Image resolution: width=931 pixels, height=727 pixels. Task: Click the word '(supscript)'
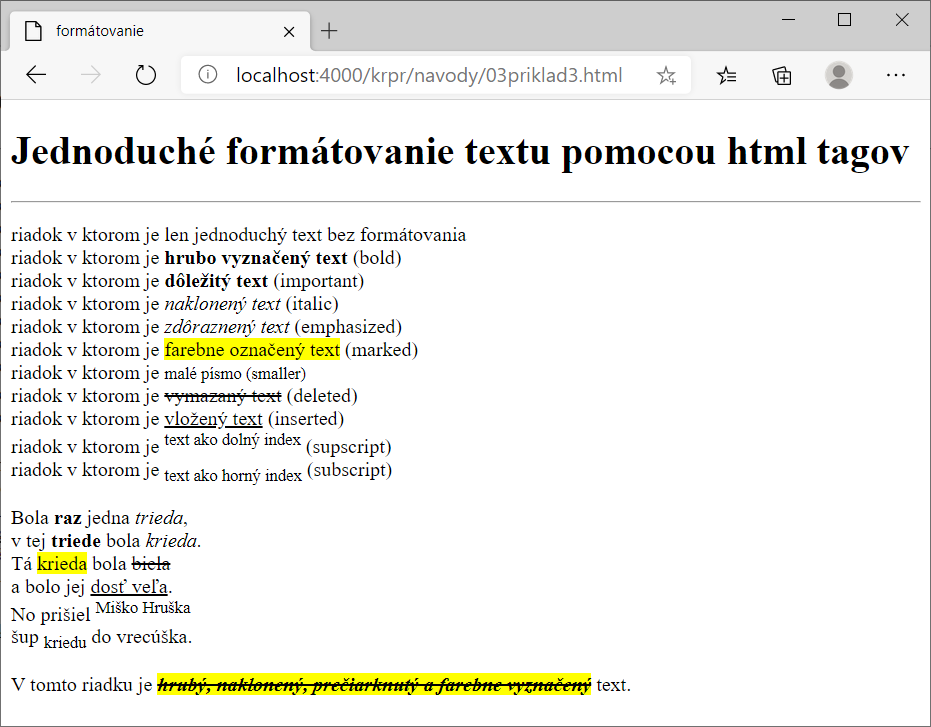[x=349, y=447]
